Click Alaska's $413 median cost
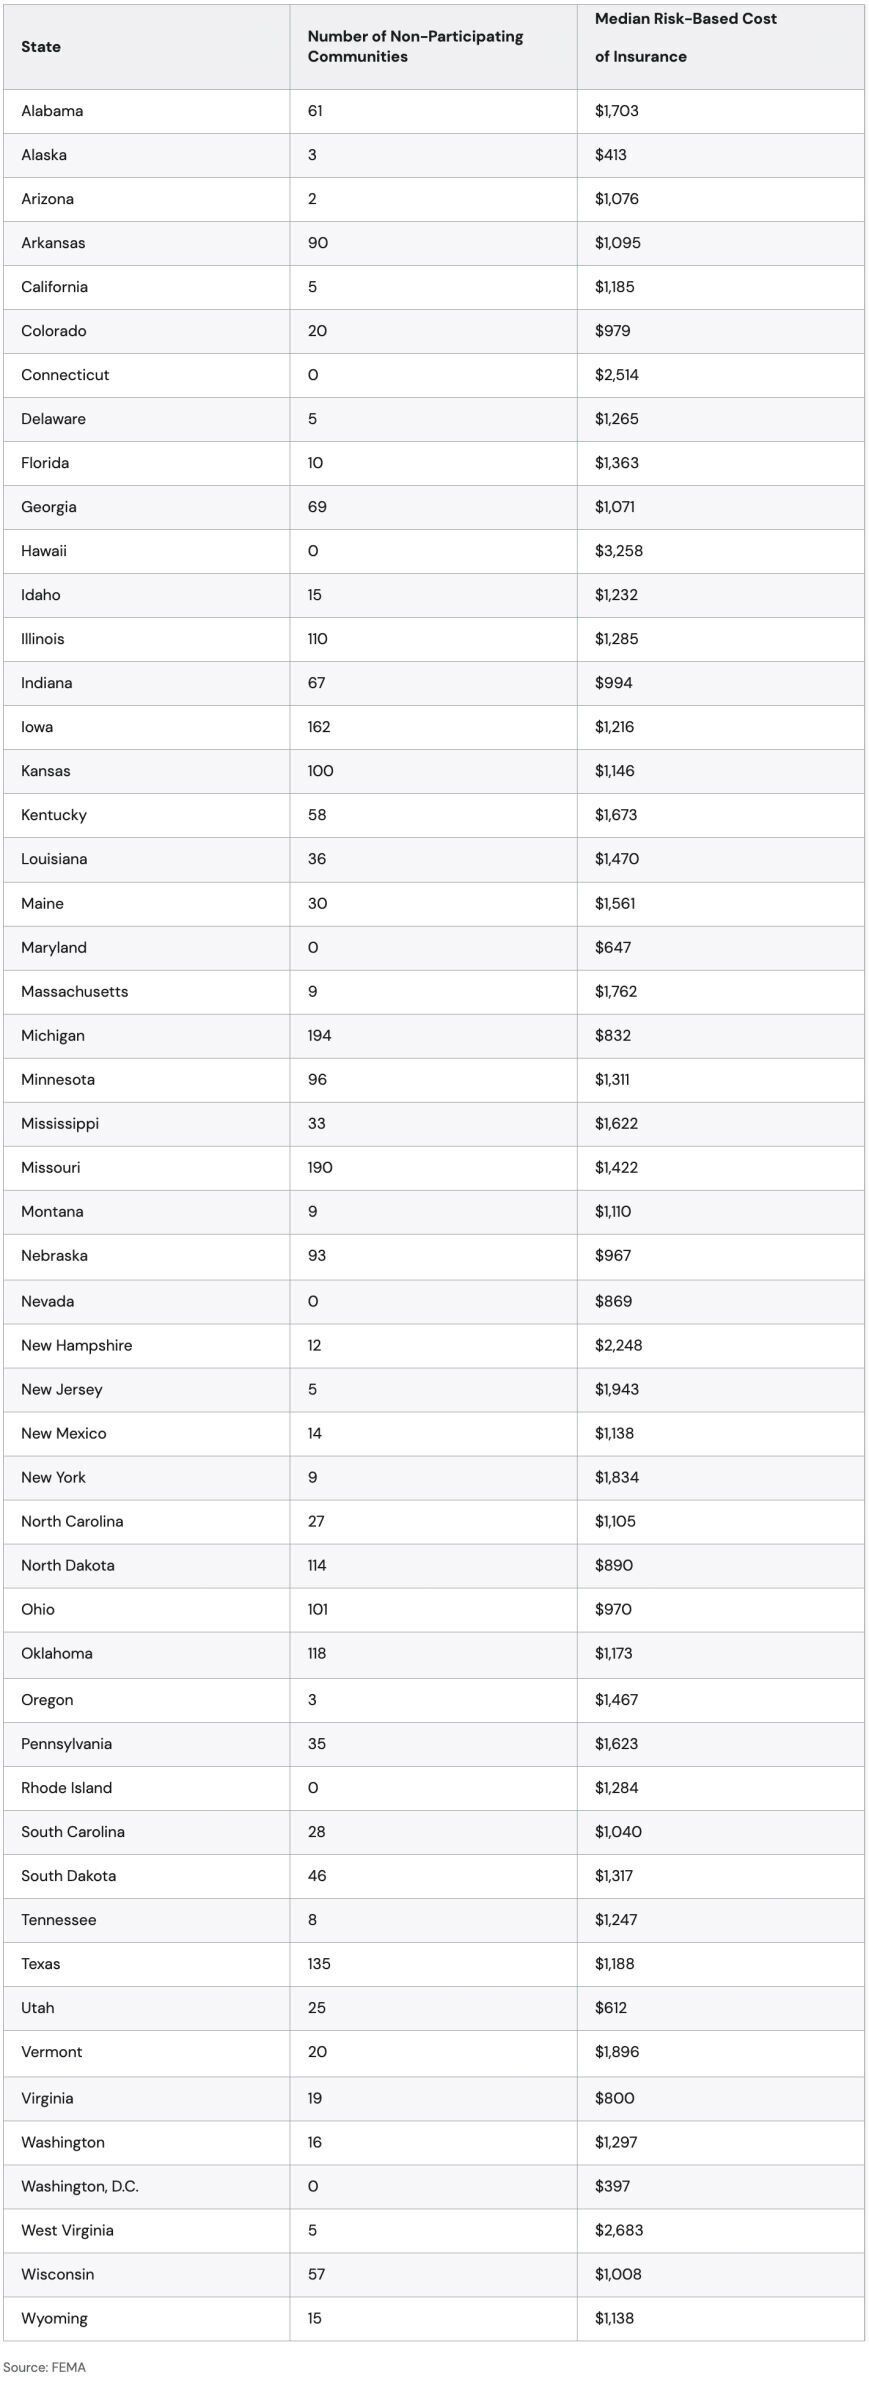Screen dimensions: 869x2381 tap(611, 155)
